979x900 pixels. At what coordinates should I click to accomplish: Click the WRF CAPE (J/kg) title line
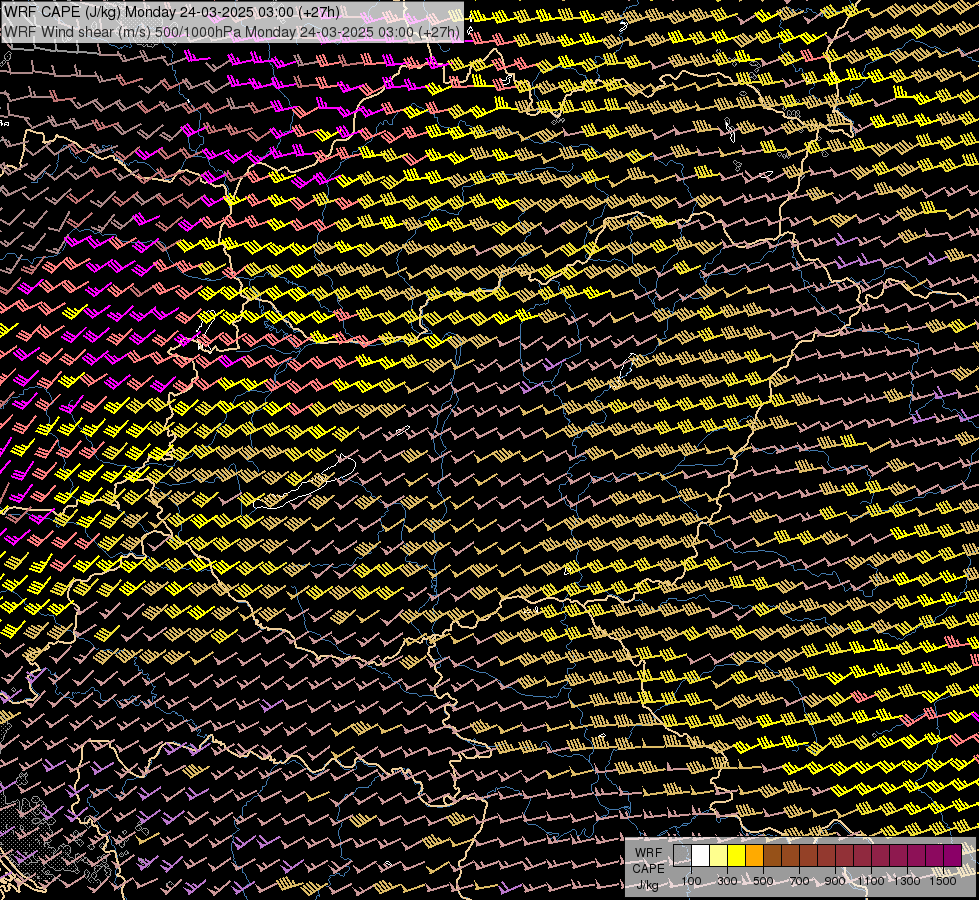pyautogui.click(x=172, y=12)
